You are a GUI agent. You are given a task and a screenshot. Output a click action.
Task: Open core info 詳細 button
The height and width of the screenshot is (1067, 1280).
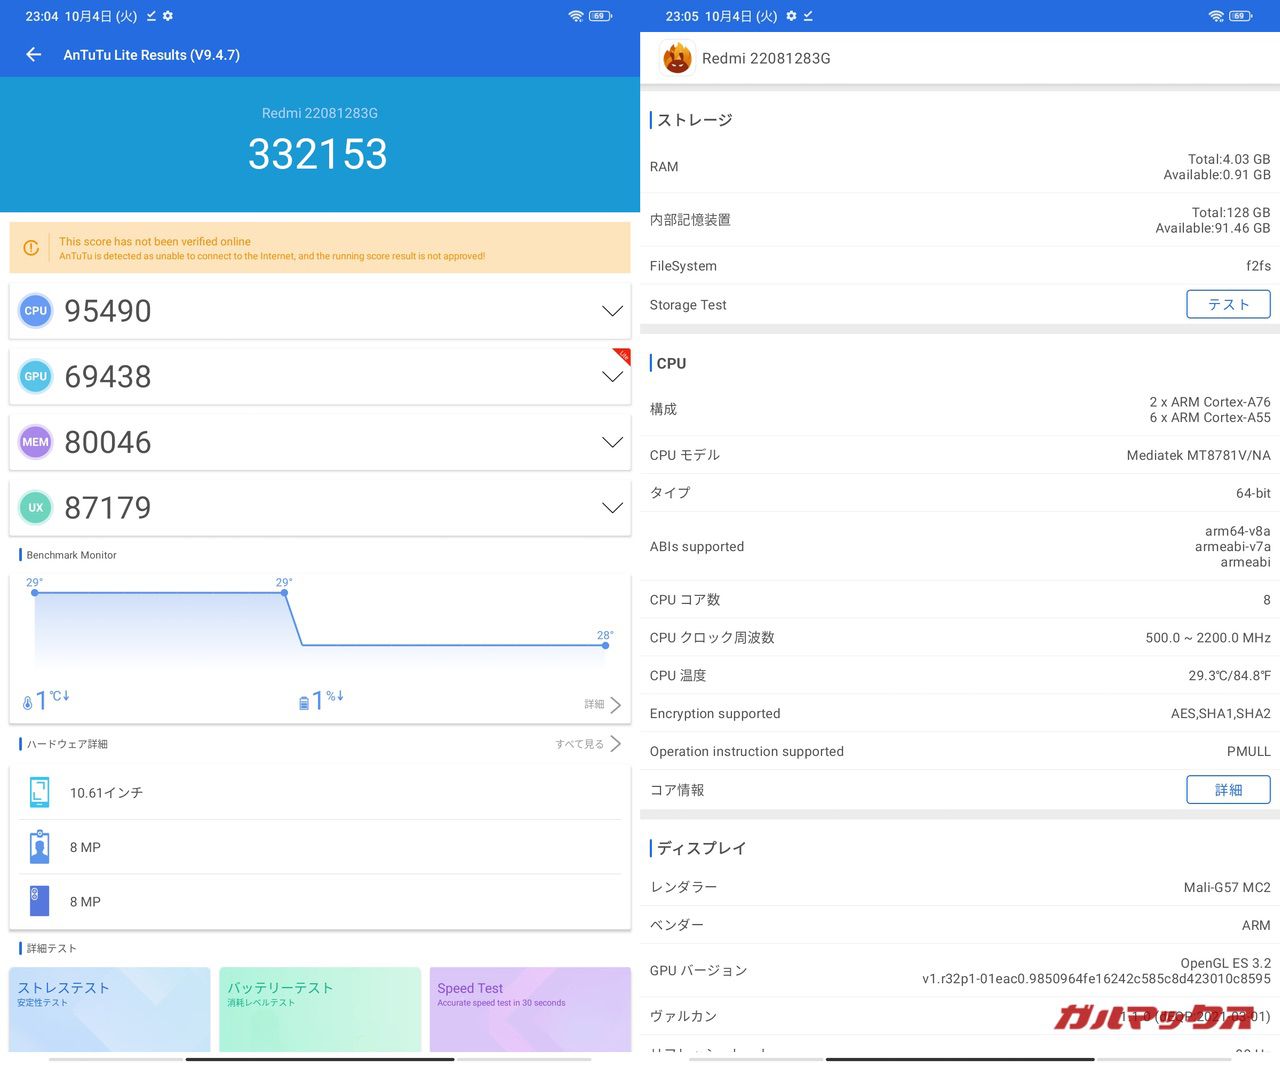pyautogui.click(x=1228, y=790)
